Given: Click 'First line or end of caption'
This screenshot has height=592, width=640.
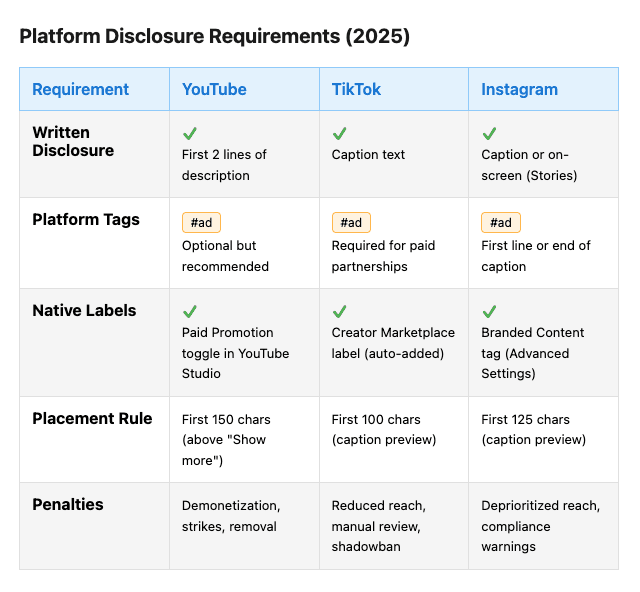Looking at the screenshot, I should 536,256.
